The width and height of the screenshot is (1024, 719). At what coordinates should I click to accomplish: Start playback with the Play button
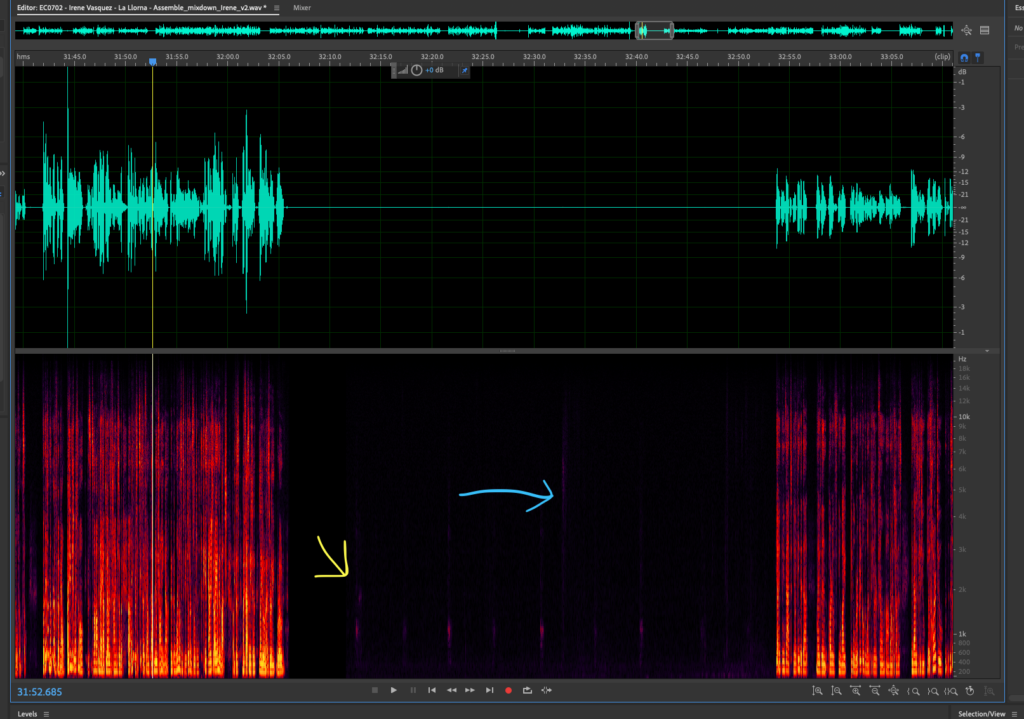393,690
